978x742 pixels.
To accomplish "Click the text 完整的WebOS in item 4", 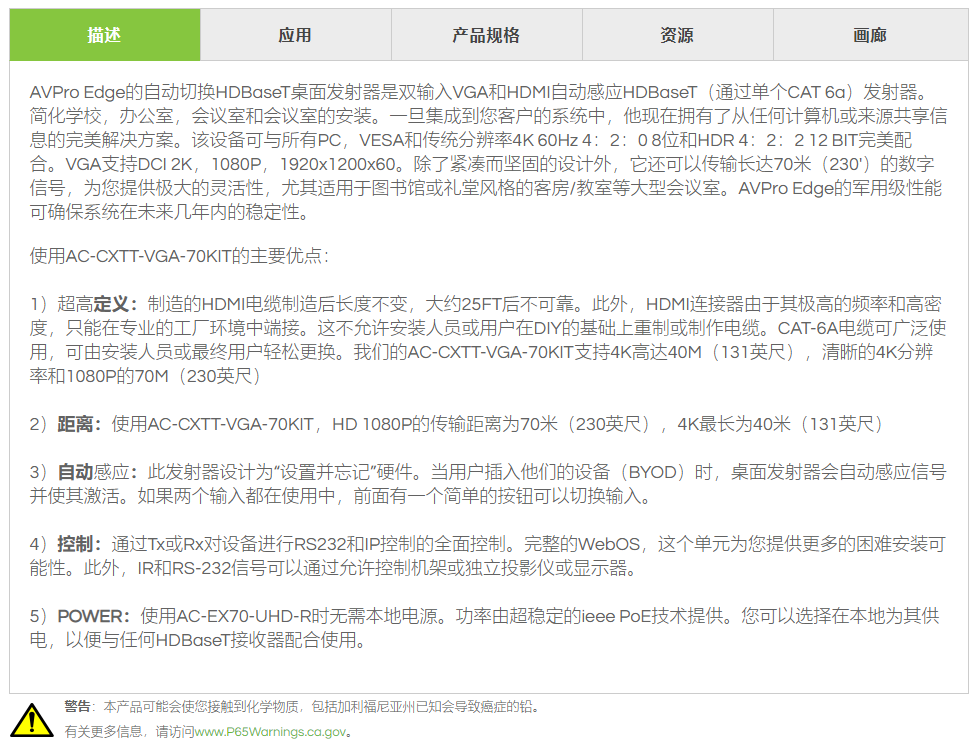I will point(581,544).
